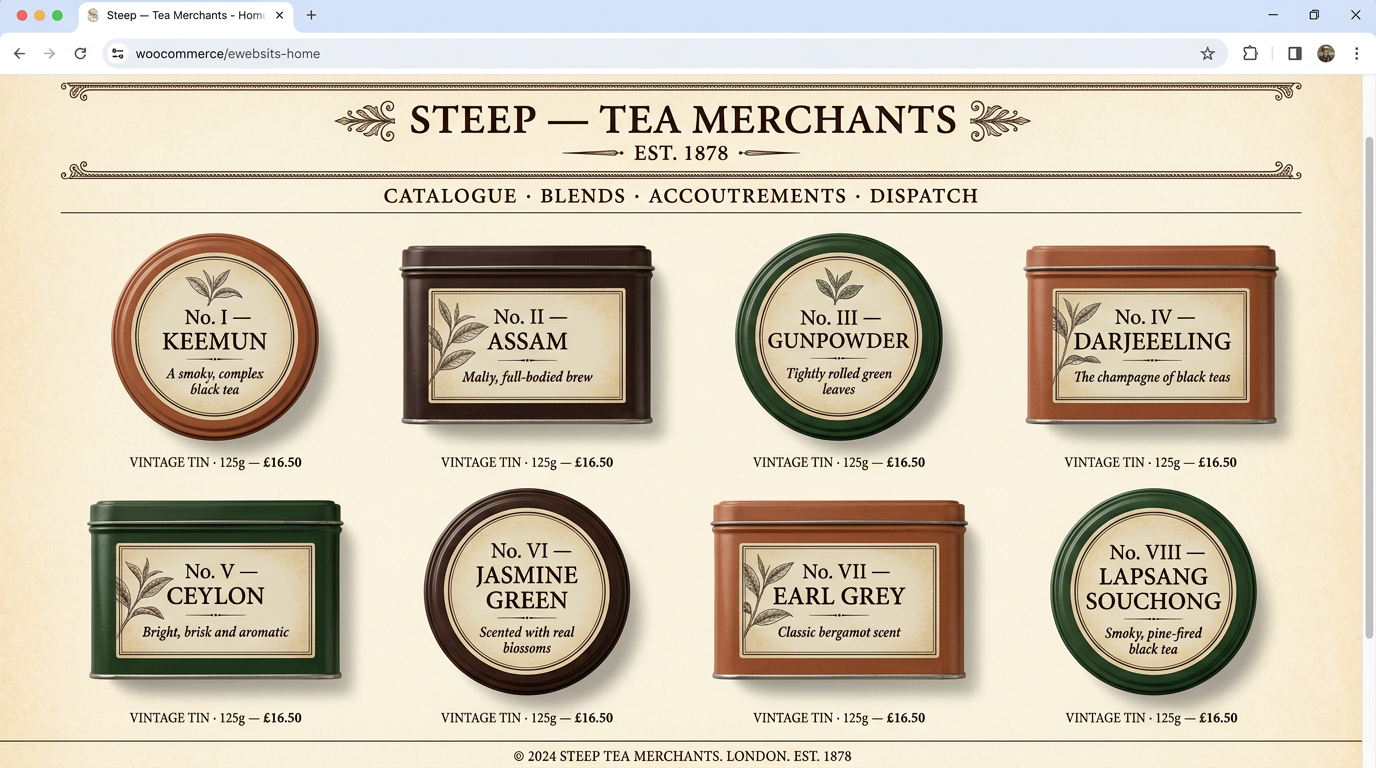The height and width of the screenshot is (768, 1376).
Task: Open the Catalogue navigation item
Action: coord(450,196)
